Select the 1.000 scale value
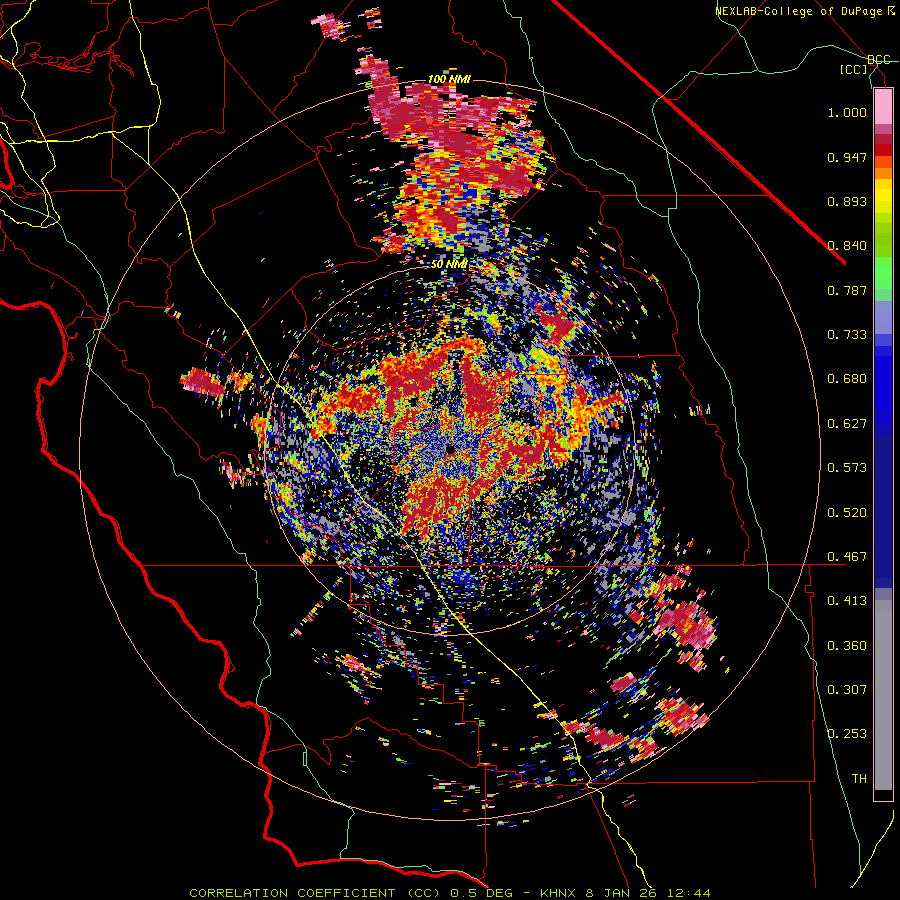The width and height of the screenshot is (900, 900). 847,112
